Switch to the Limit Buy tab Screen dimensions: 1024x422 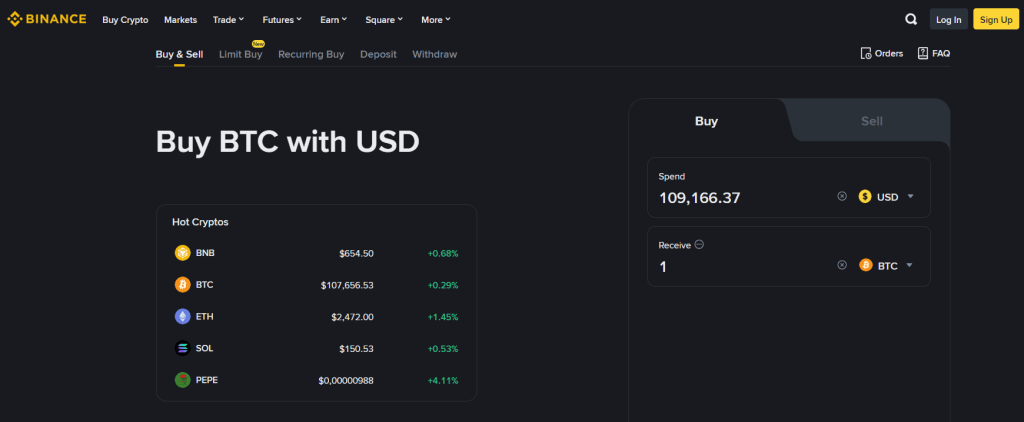[240, 54]
